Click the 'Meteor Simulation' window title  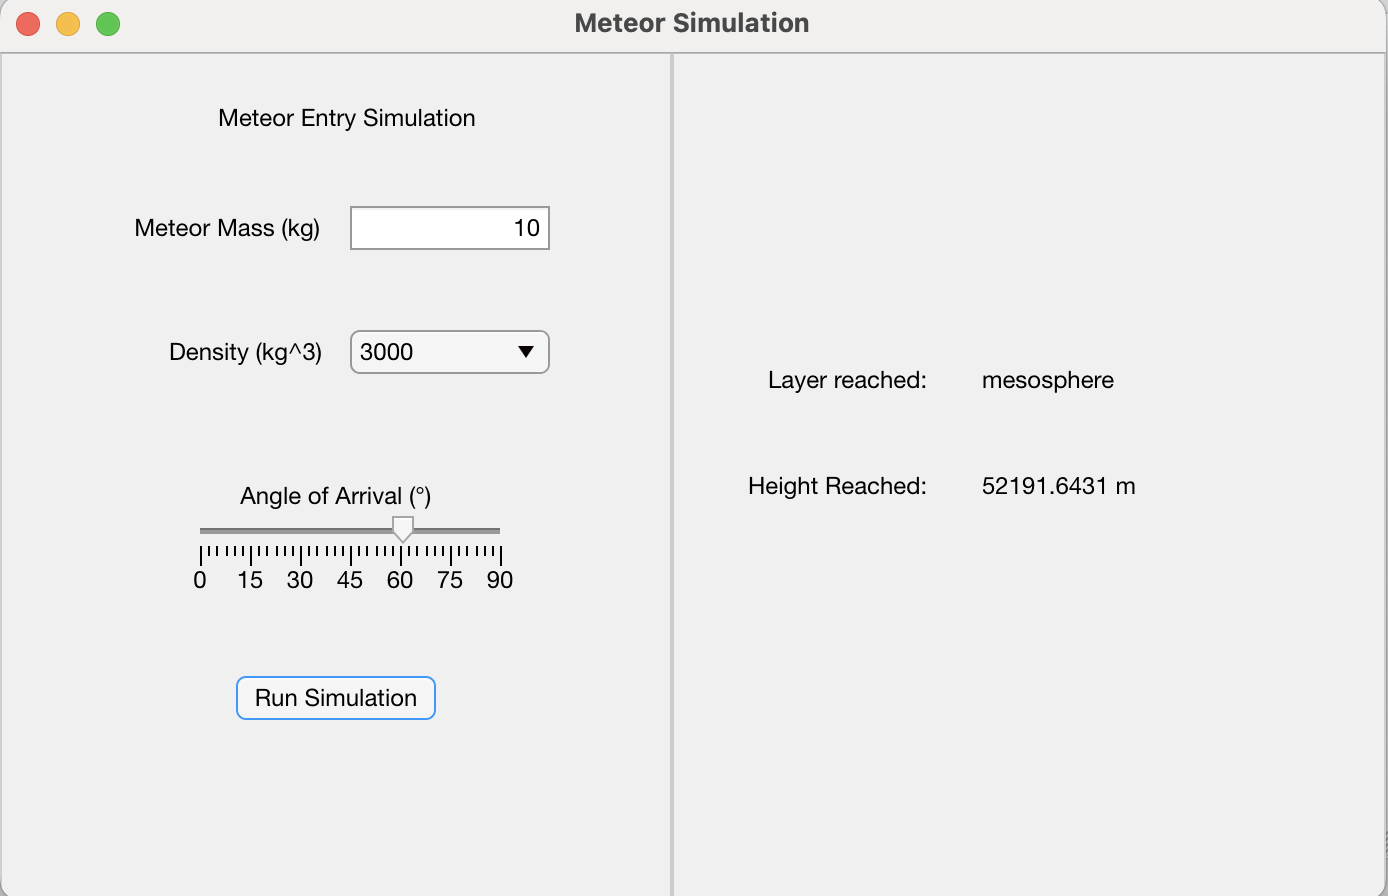pos(692,23)
